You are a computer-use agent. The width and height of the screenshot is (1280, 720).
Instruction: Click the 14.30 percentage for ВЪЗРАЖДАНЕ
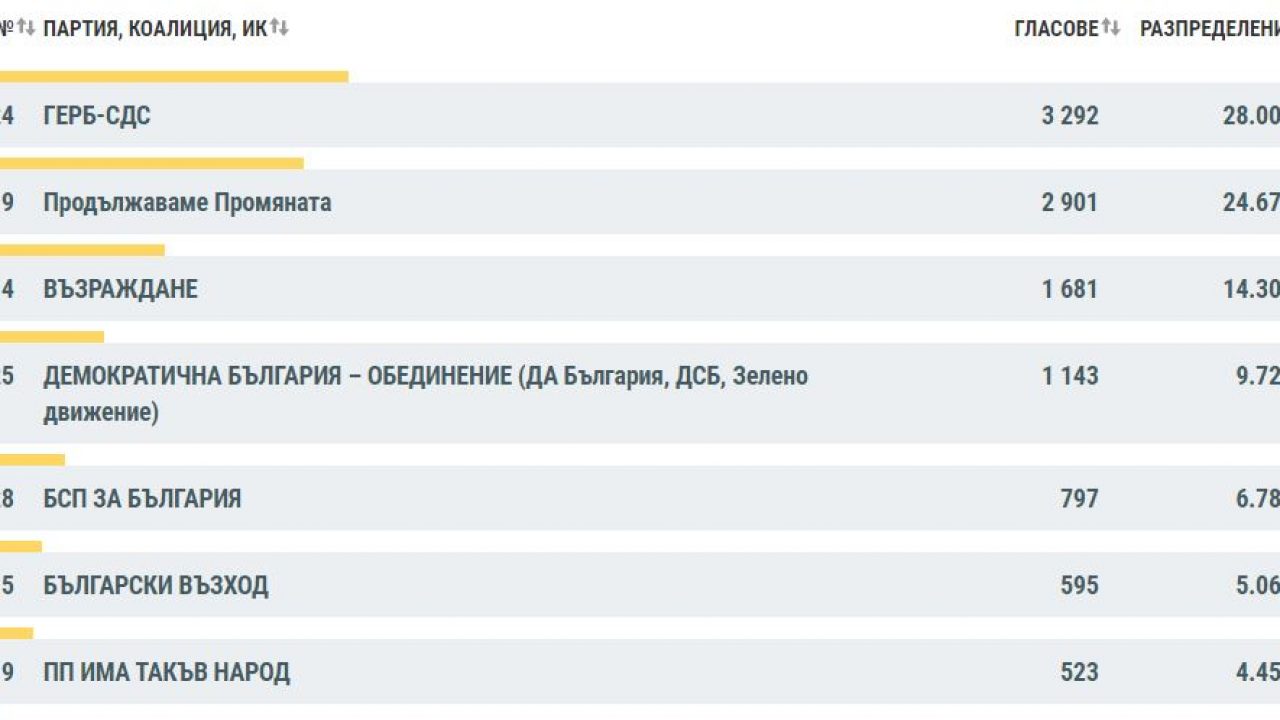tap(1250, 290)
